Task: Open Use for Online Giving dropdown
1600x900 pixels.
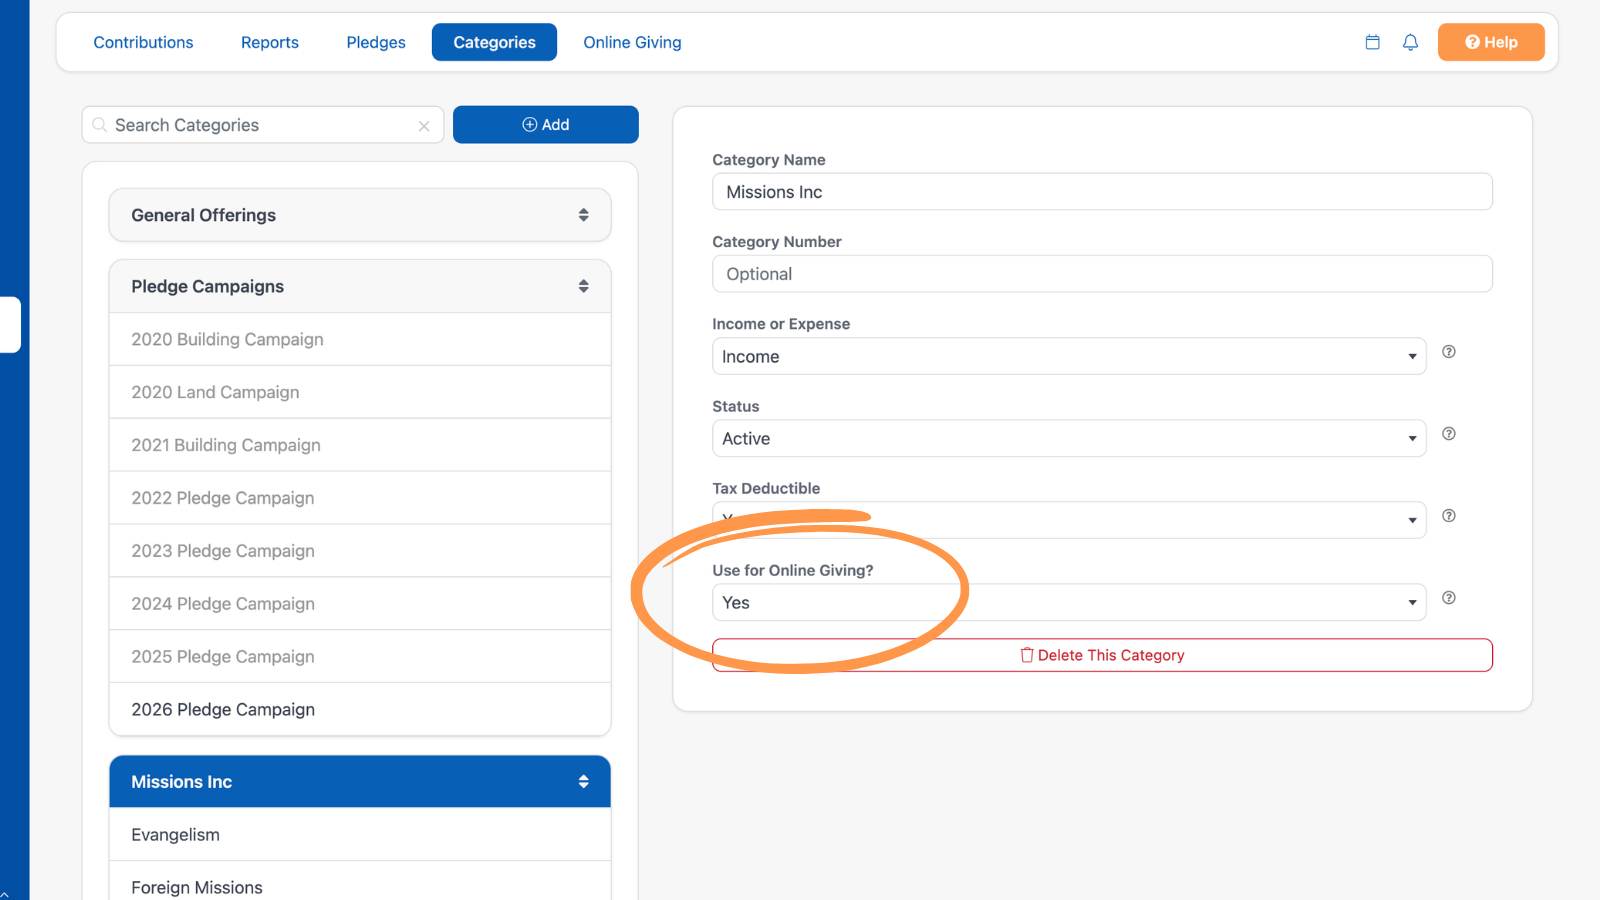Action: [x=1069, y=602]
